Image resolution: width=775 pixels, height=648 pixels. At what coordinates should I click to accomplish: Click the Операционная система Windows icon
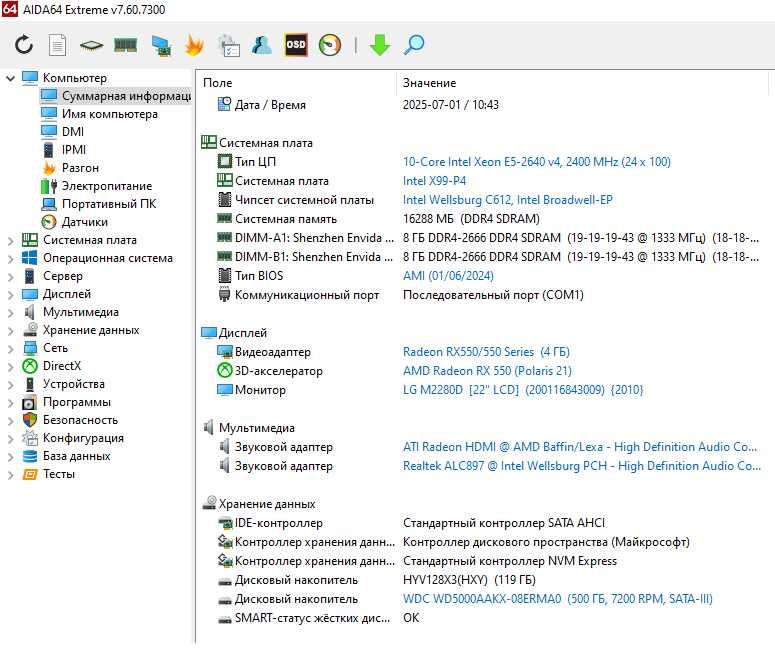30,258
